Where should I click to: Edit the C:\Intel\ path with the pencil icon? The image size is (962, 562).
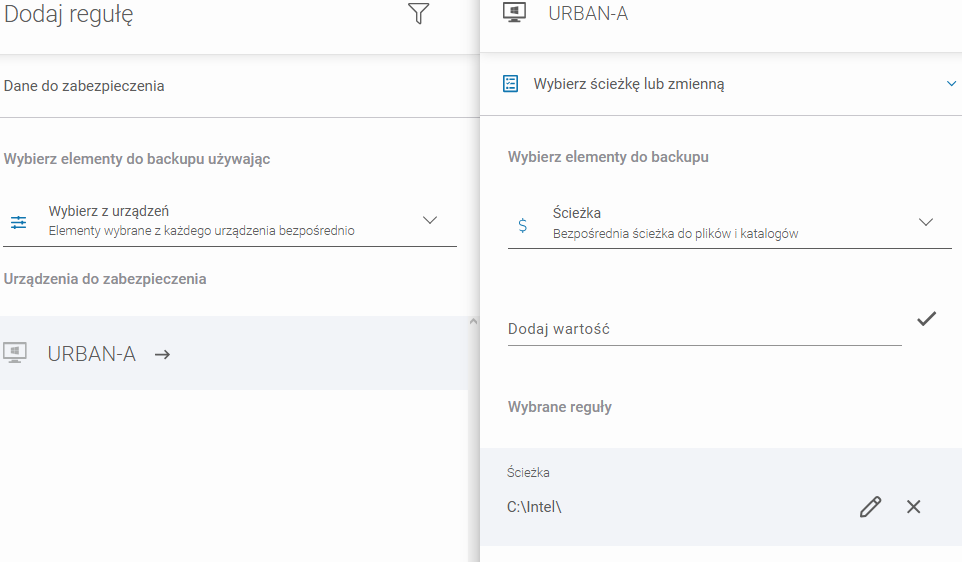(870, 507)
